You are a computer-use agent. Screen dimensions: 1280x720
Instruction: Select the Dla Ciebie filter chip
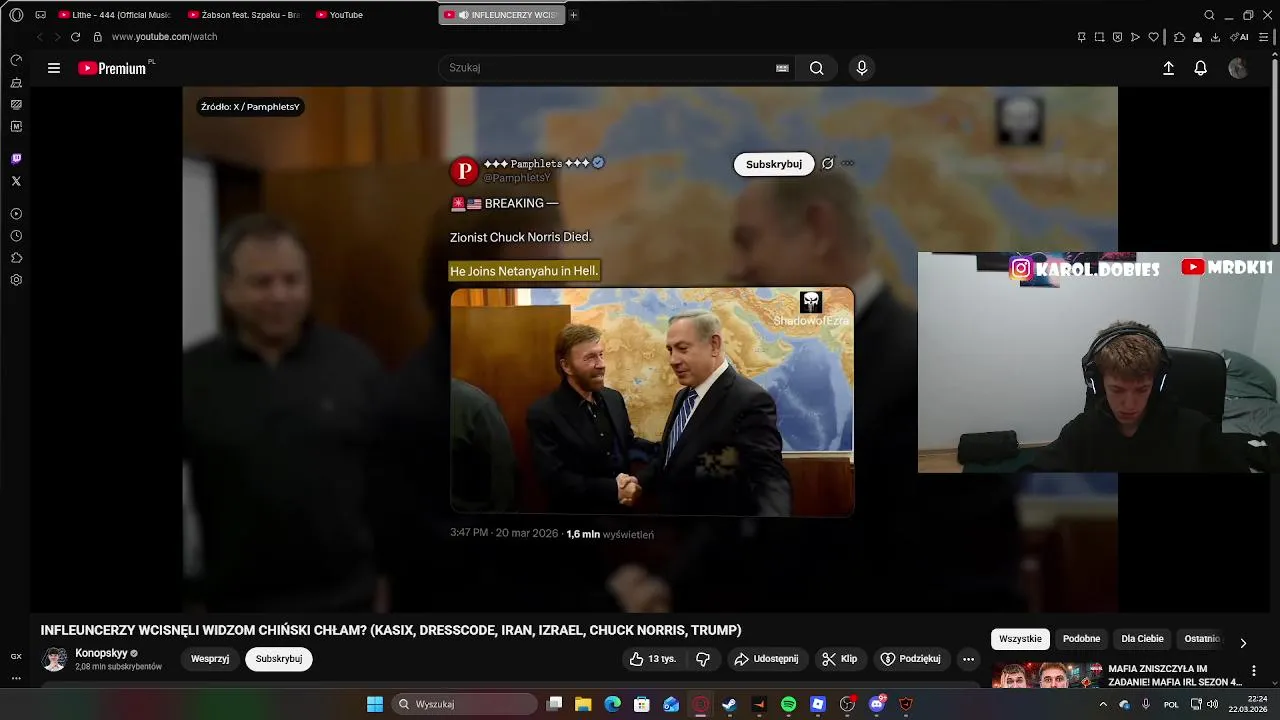(1142, 639)
